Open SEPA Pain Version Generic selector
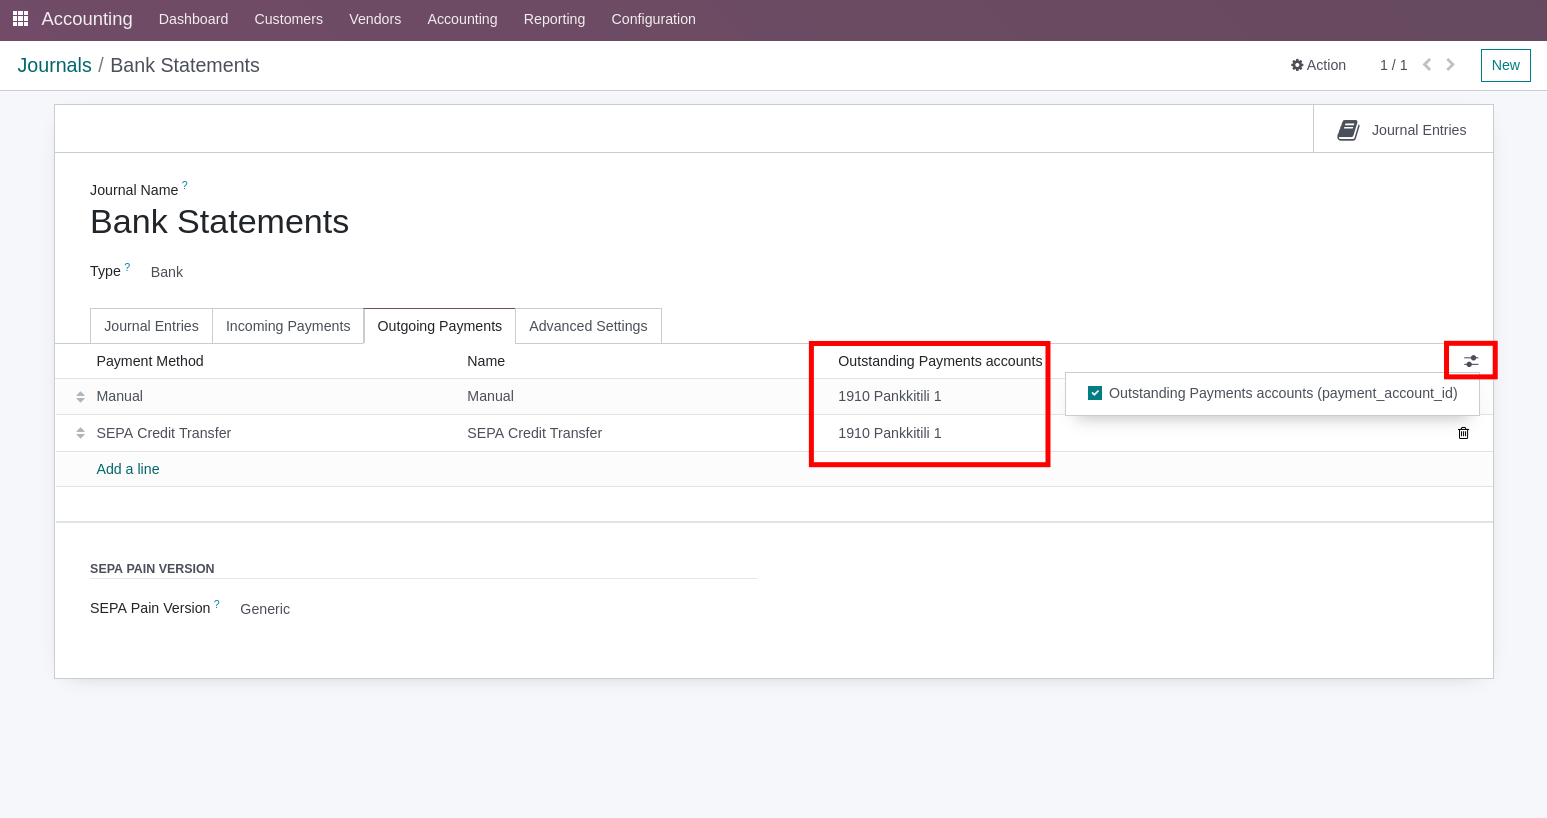This screenshot has width=1547, height=818. (265, 609)
